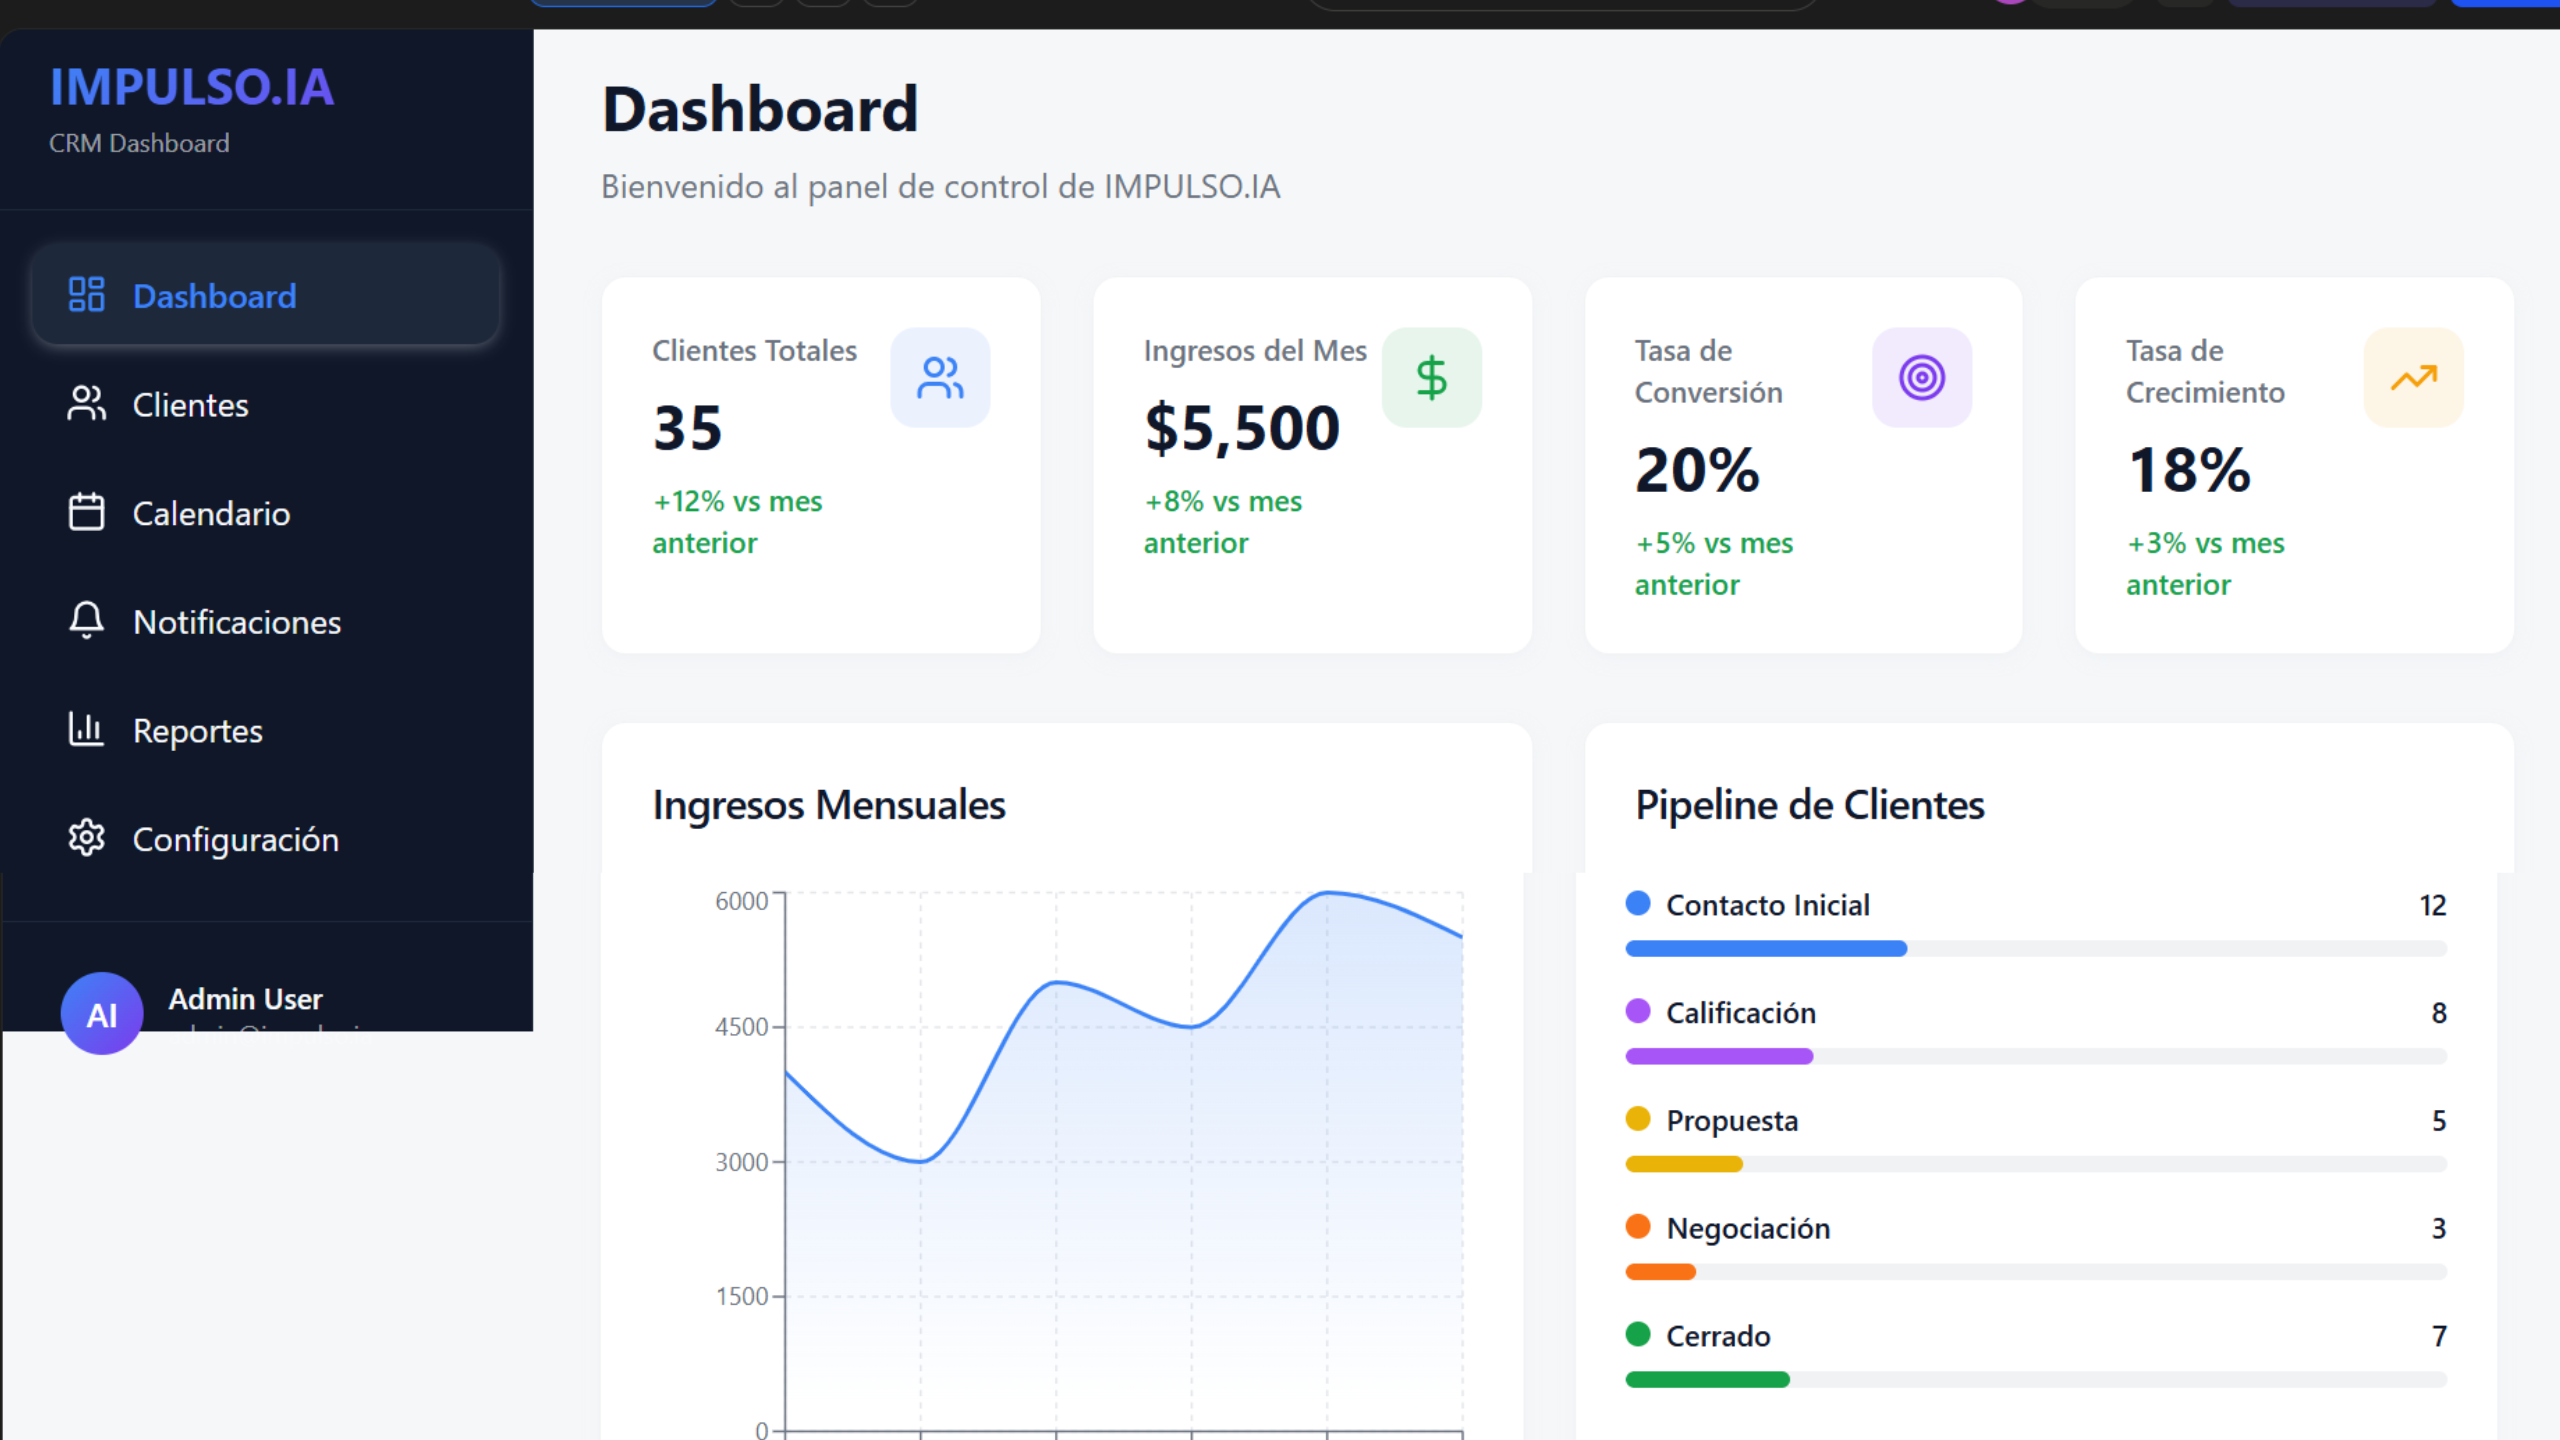Click the Configuración gear icon
The width and height of the screenshot is (2560, 1440).
86,838
